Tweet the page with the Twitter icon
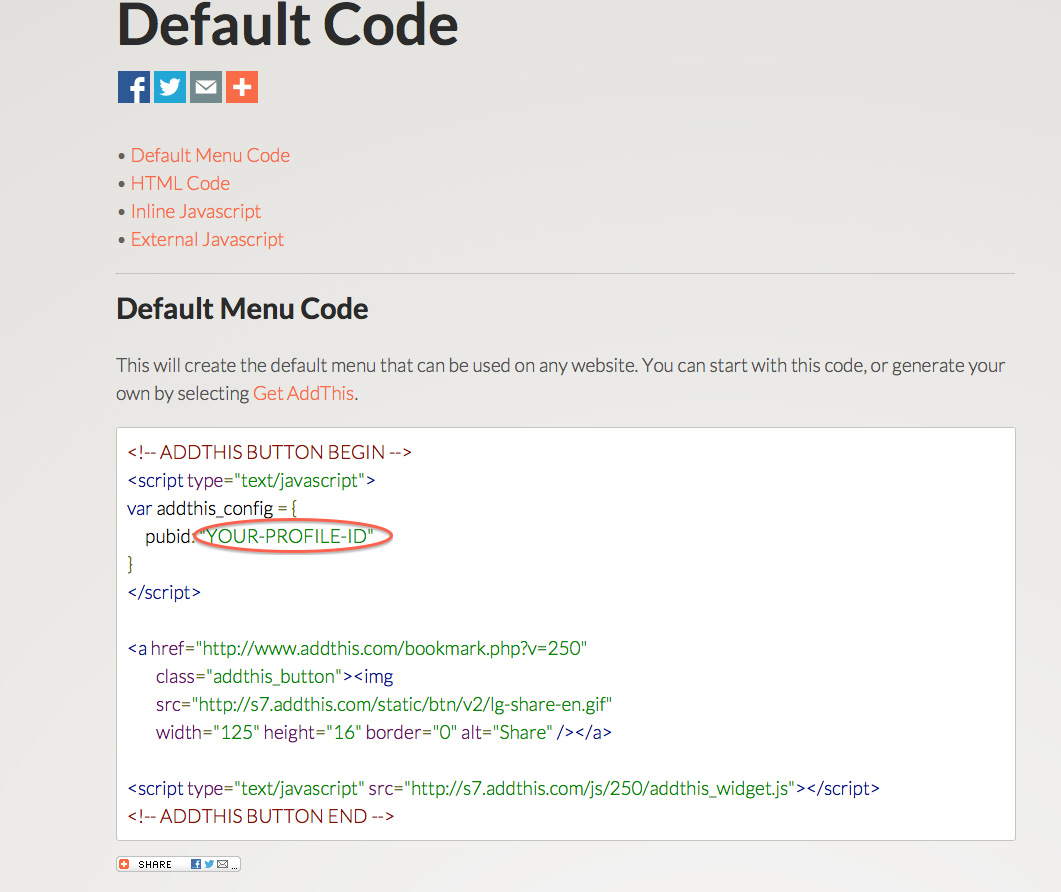This screenshot has width=1061, height=892. pyautogui.click(x=170, y=87)
